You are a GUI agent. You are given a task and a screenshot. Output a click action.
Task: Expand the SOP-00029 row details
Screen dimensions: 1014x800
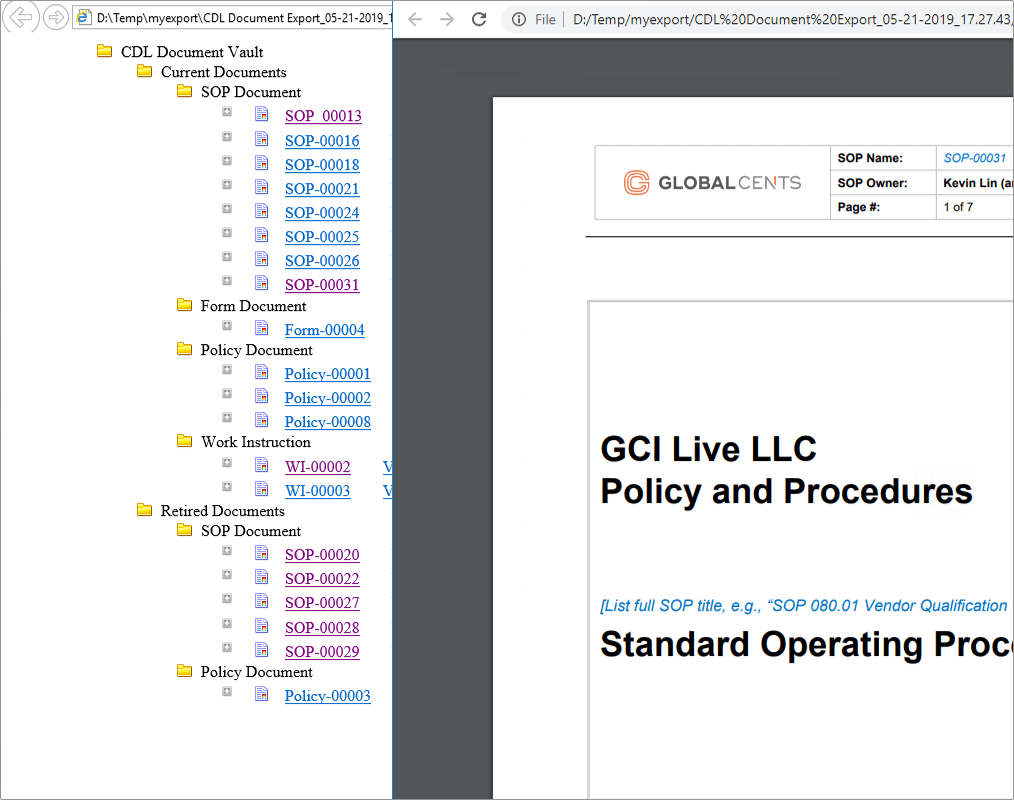tap(227, 647)
